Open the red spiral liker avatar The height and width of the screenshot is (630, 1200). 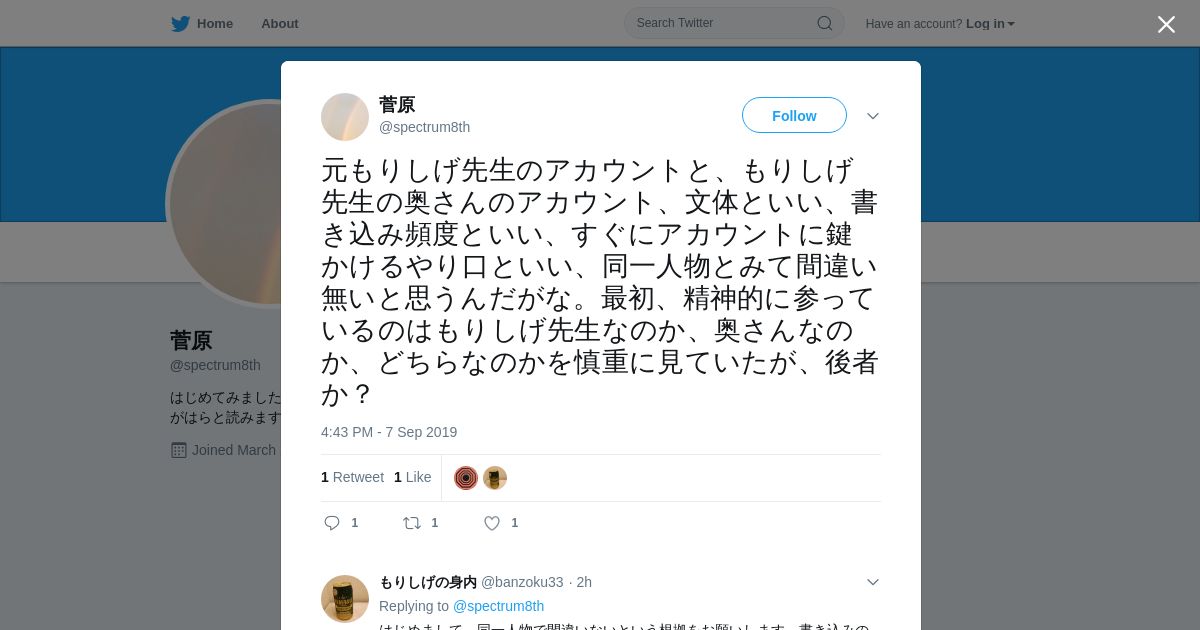pyautogui.click(x=466, y=478)
